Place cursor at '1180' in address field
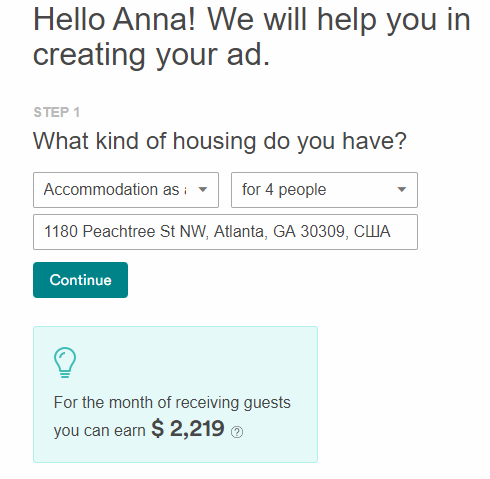 (61, 231)
